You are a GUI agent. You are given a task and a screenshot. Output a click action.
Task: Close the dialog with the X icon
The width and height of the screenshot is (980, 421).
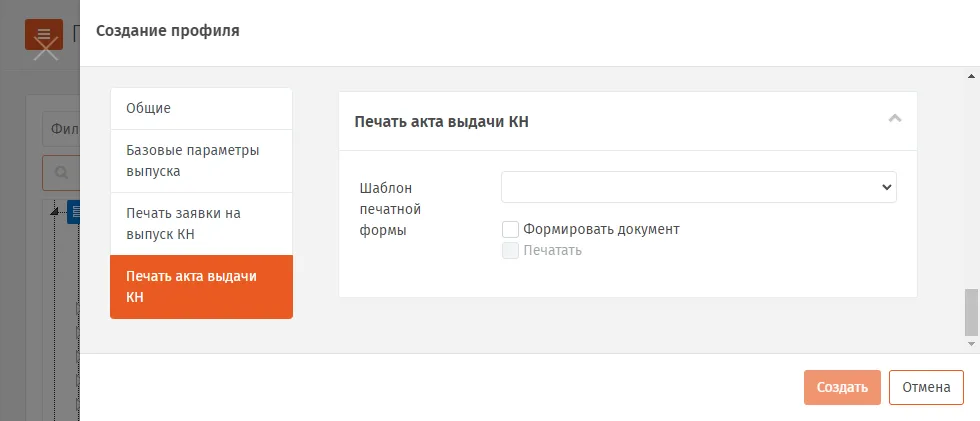(46, 48)
